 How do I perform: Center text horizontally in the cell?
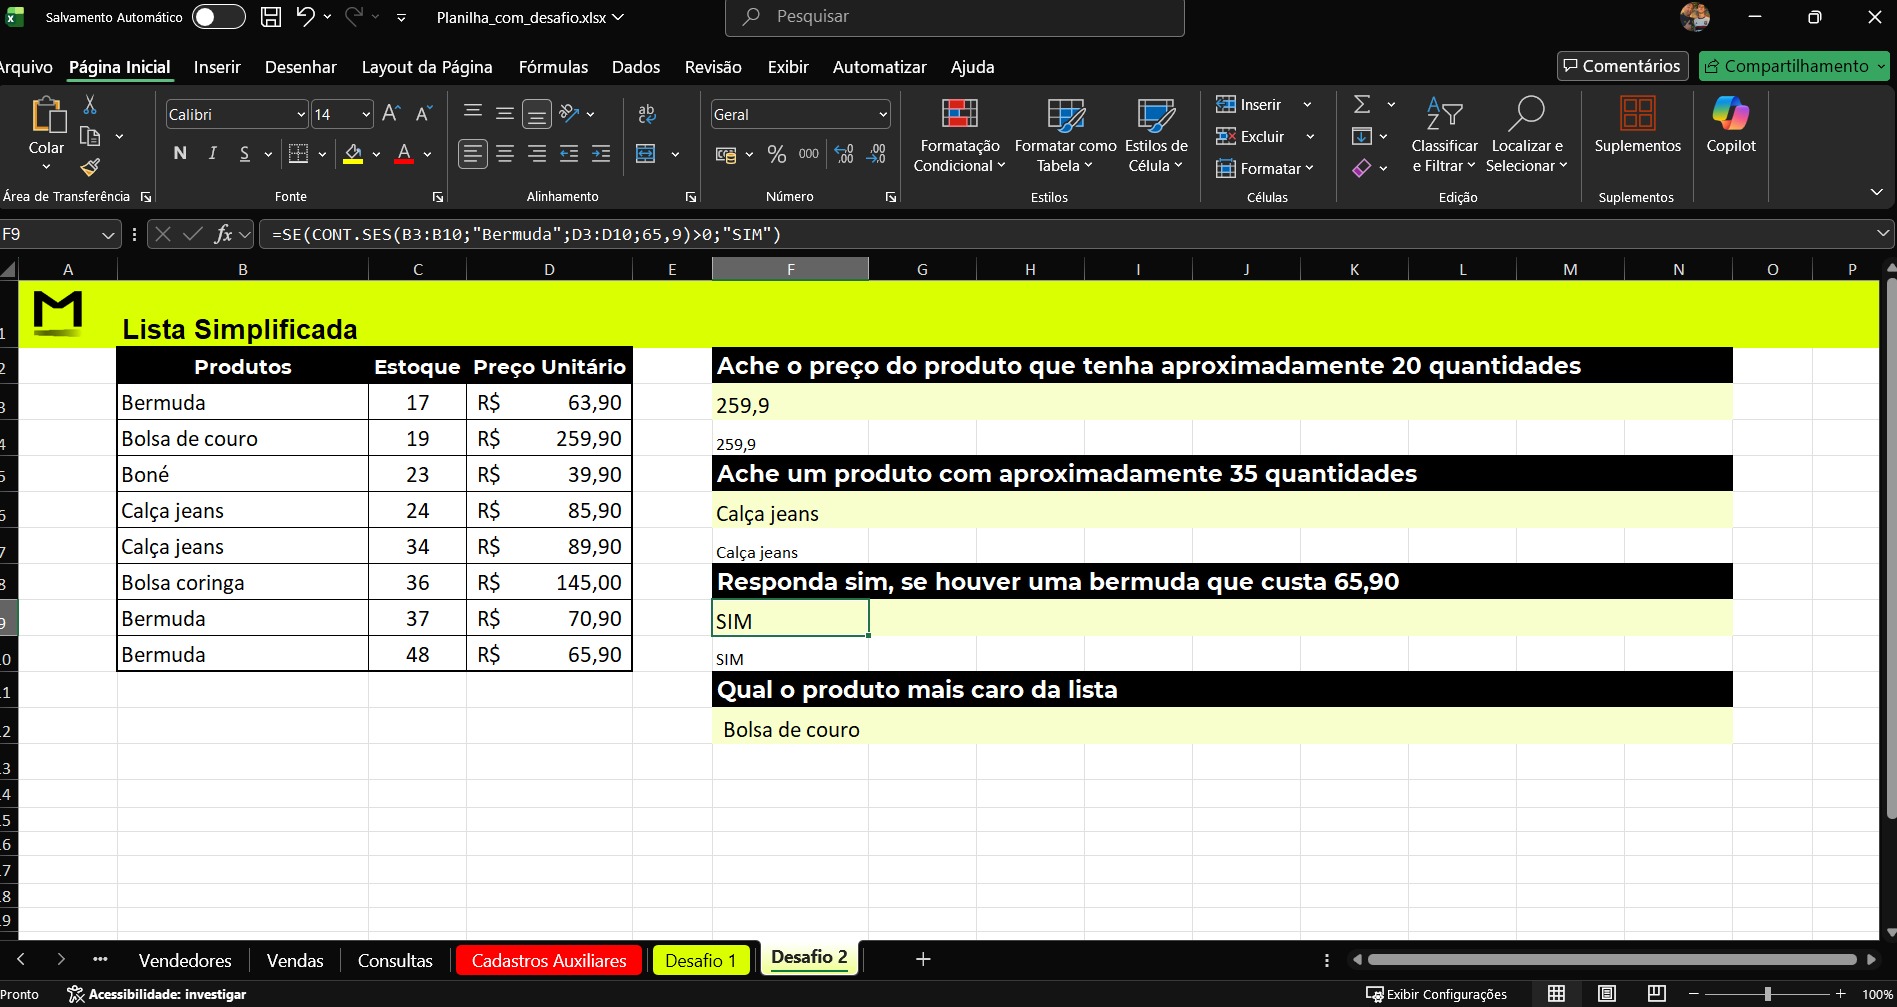click(505, 154)
